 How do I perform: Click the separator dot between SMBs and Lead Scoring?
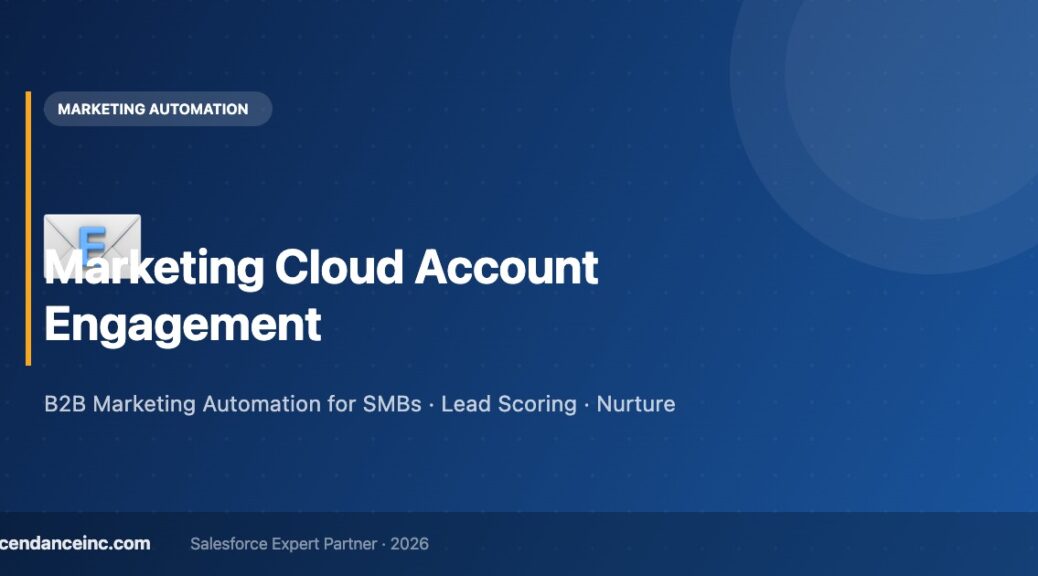pos(430,405)
